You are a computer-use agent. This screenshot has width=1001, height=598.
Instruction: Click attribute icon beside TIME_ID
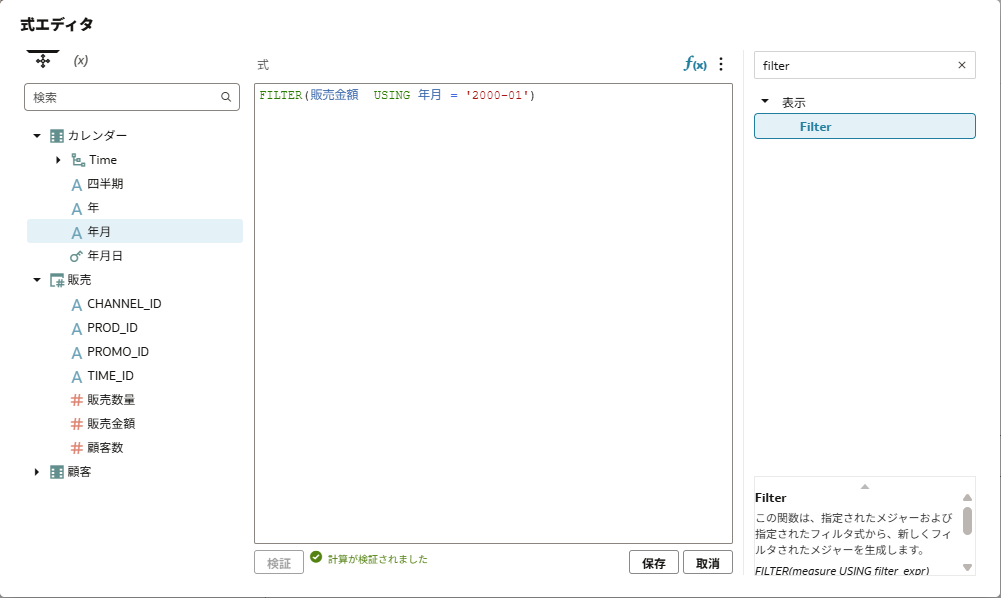click(77, 377)
